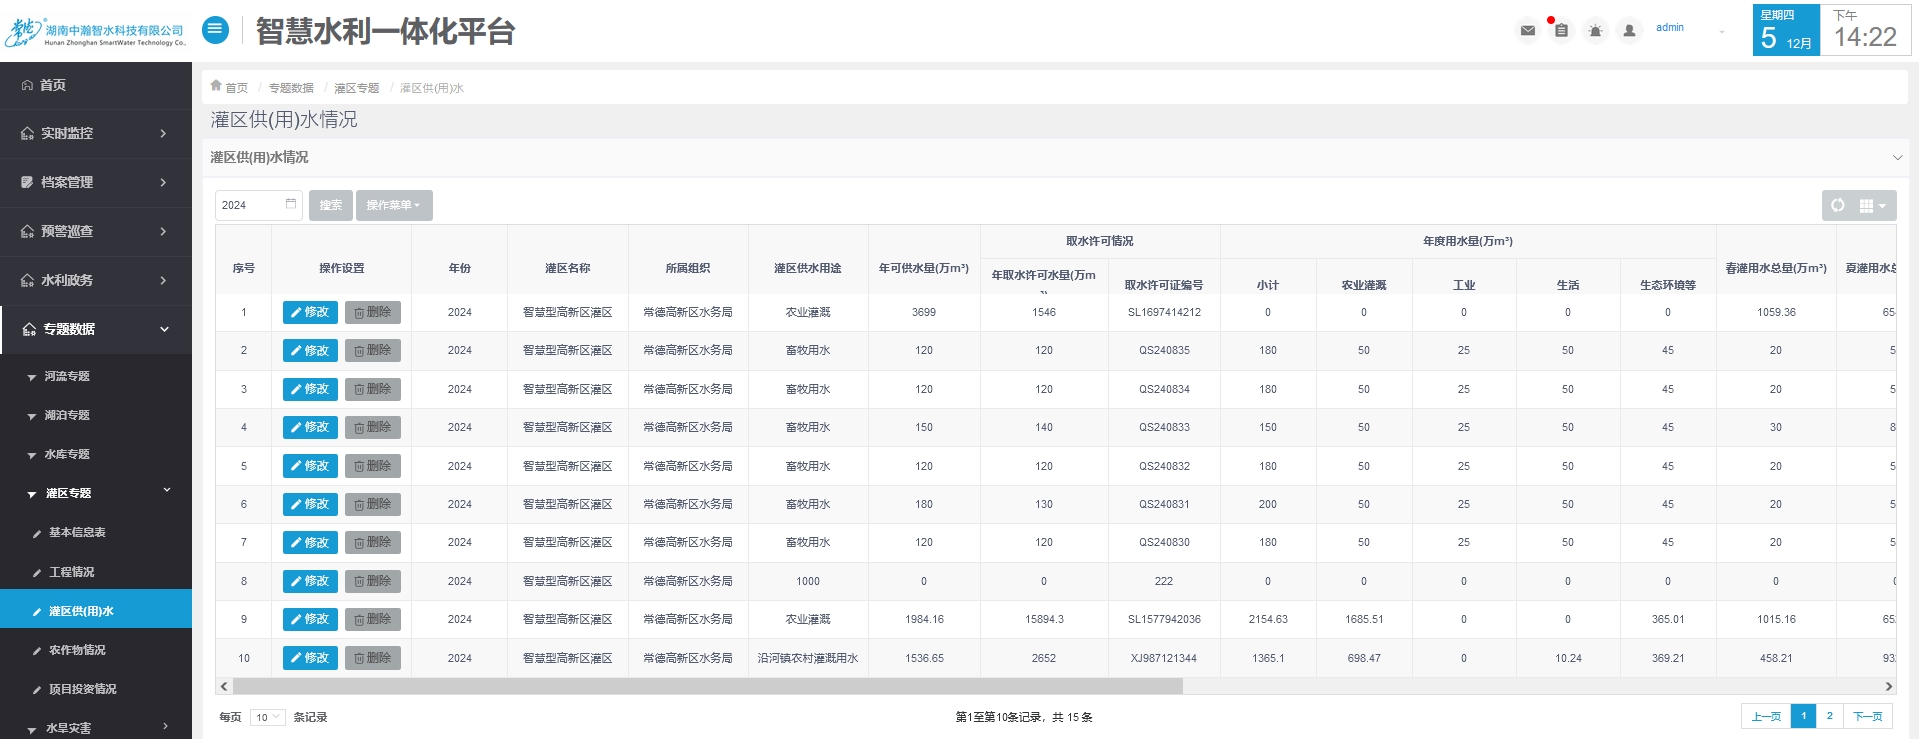Open the alarm notification icon

tap(1595, 30)
